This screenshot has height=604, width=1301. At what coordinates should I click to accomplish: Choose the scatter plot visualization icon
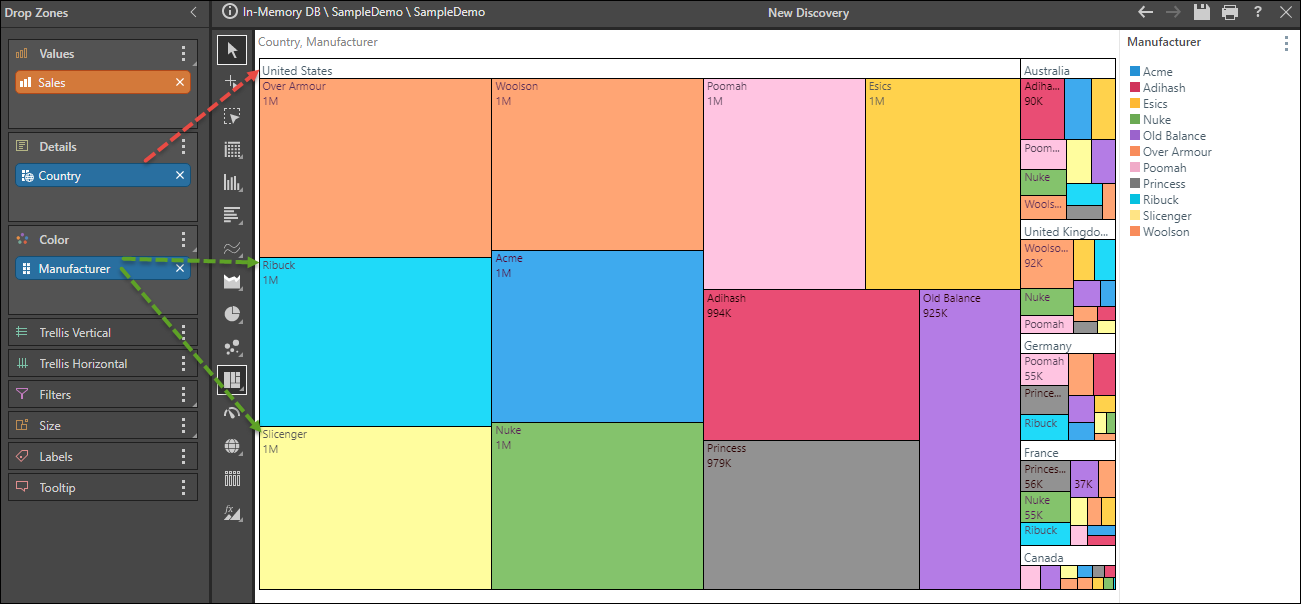(233, 347)
